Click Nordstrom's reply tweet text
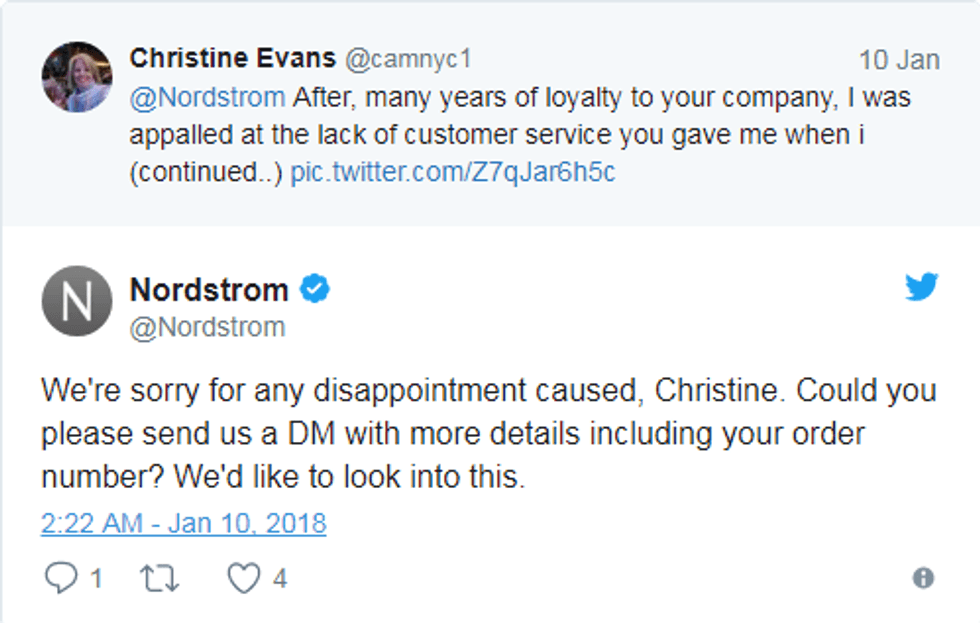The height and width of the screenshot is (623, 980). coord(488,433)
